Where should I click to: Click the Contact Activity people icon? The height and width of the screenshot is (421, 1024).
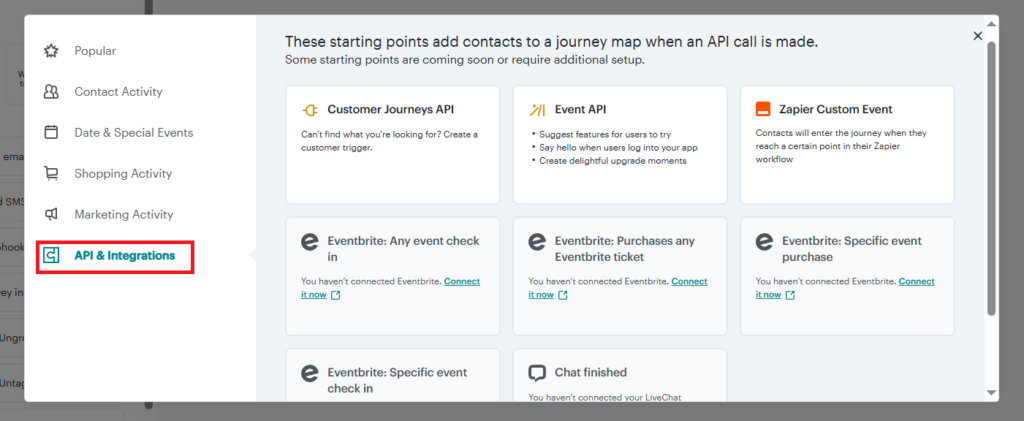(x=51, y=92)
